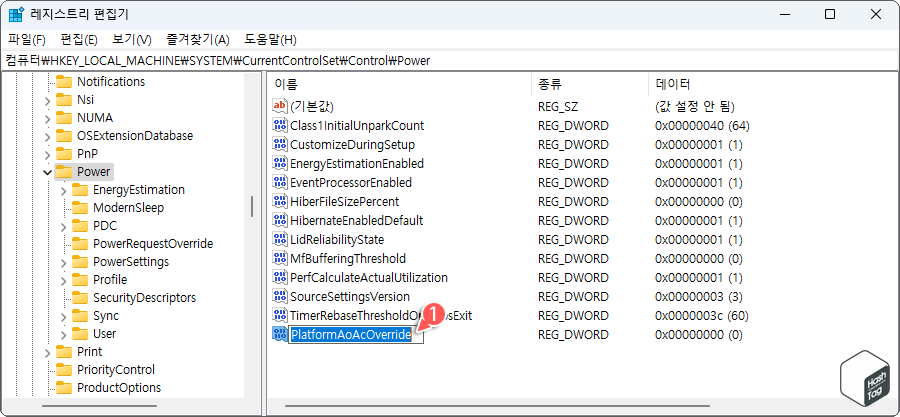Click the PowerRequestOverride folder icon
The image size is (900, 417).
pyautogui.click(x=80, y=244)
